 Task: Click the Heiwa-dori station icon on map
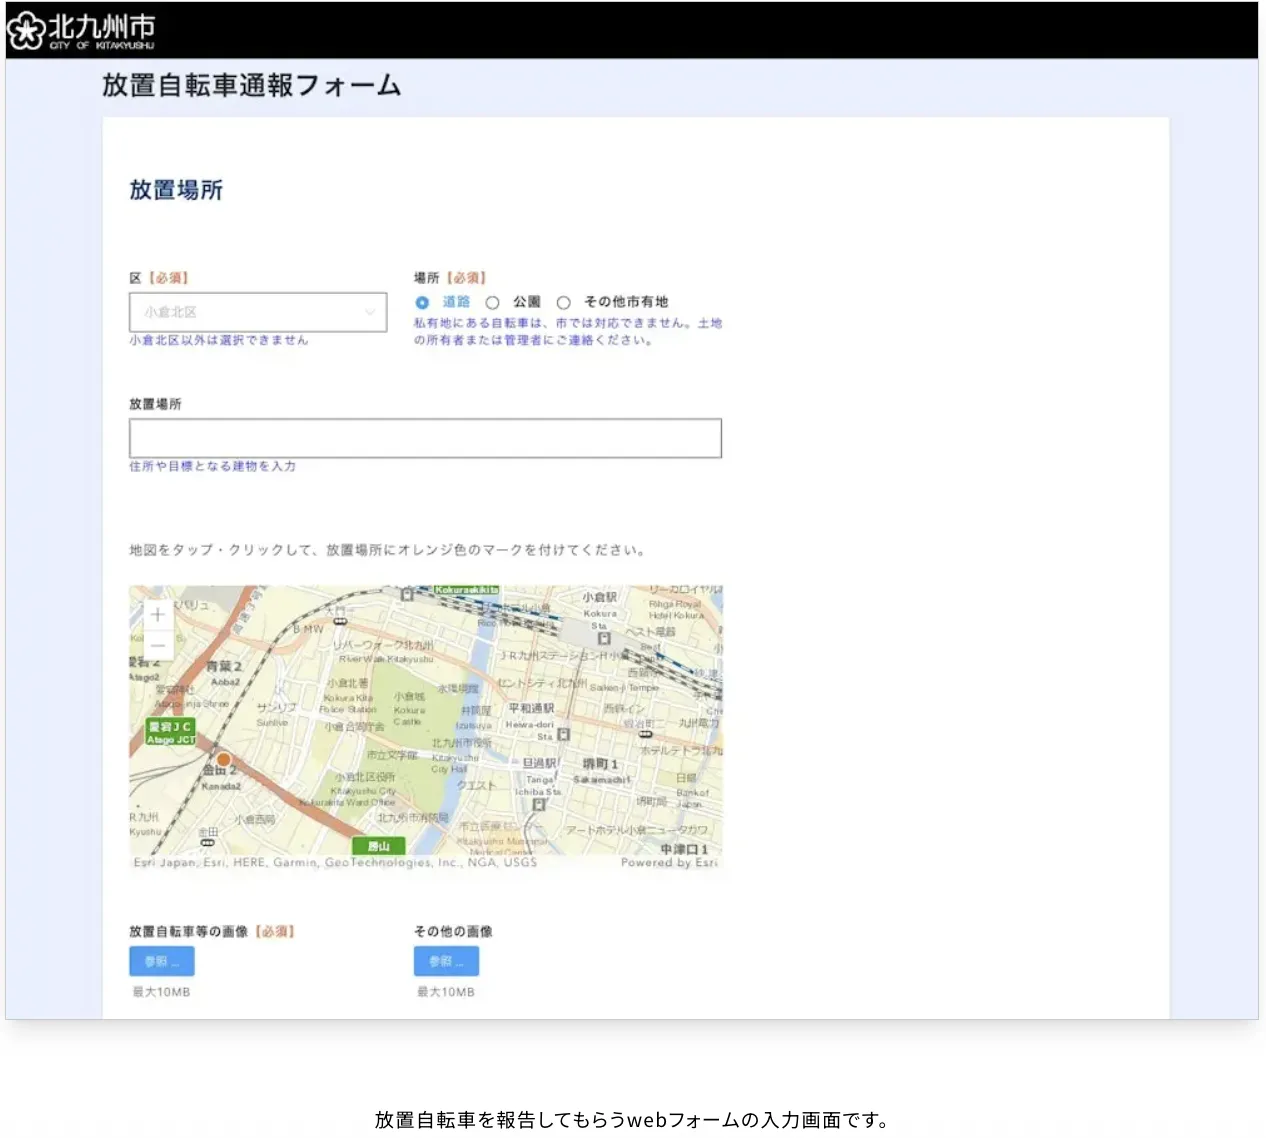pyautogui.click(x=563, y=734)
